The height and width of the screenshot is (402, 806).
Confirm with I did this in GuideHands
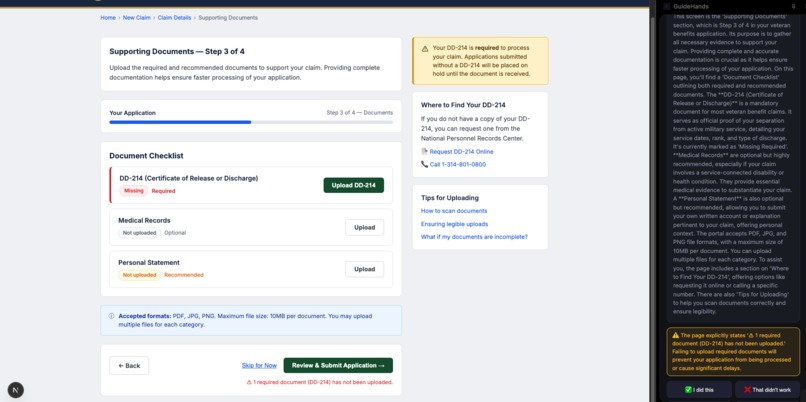[x=699, y=390]
